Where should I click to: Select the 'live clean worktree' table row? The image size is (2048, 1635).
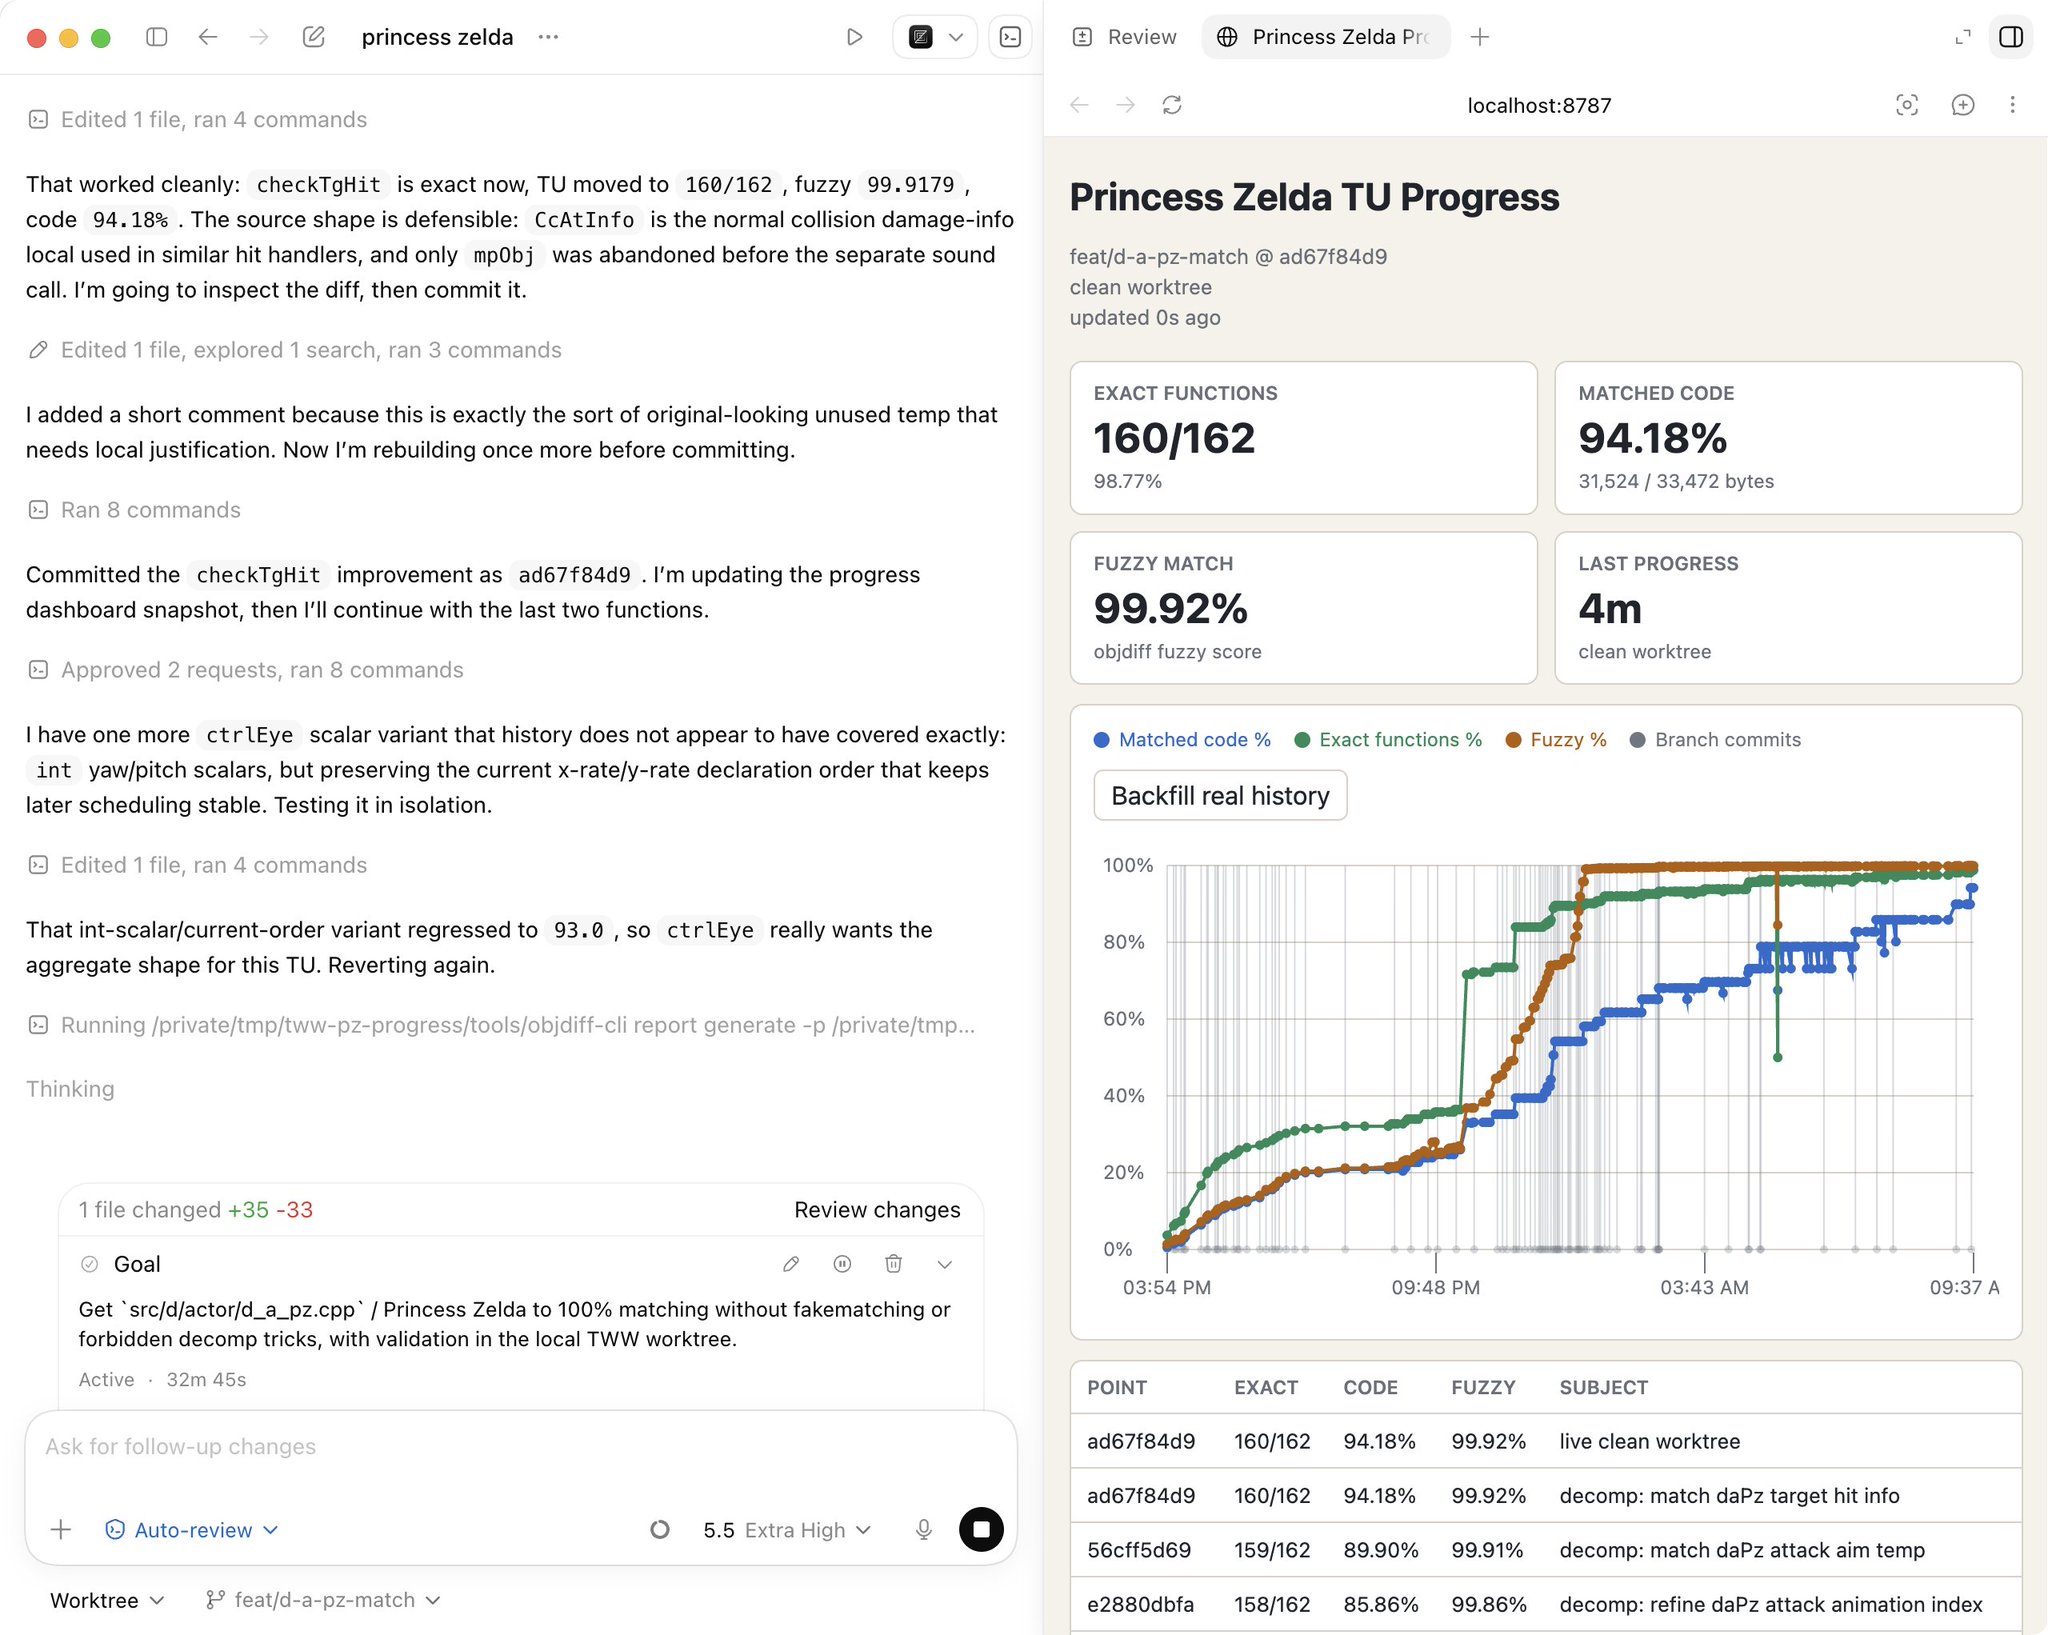click(1546, 1441)
